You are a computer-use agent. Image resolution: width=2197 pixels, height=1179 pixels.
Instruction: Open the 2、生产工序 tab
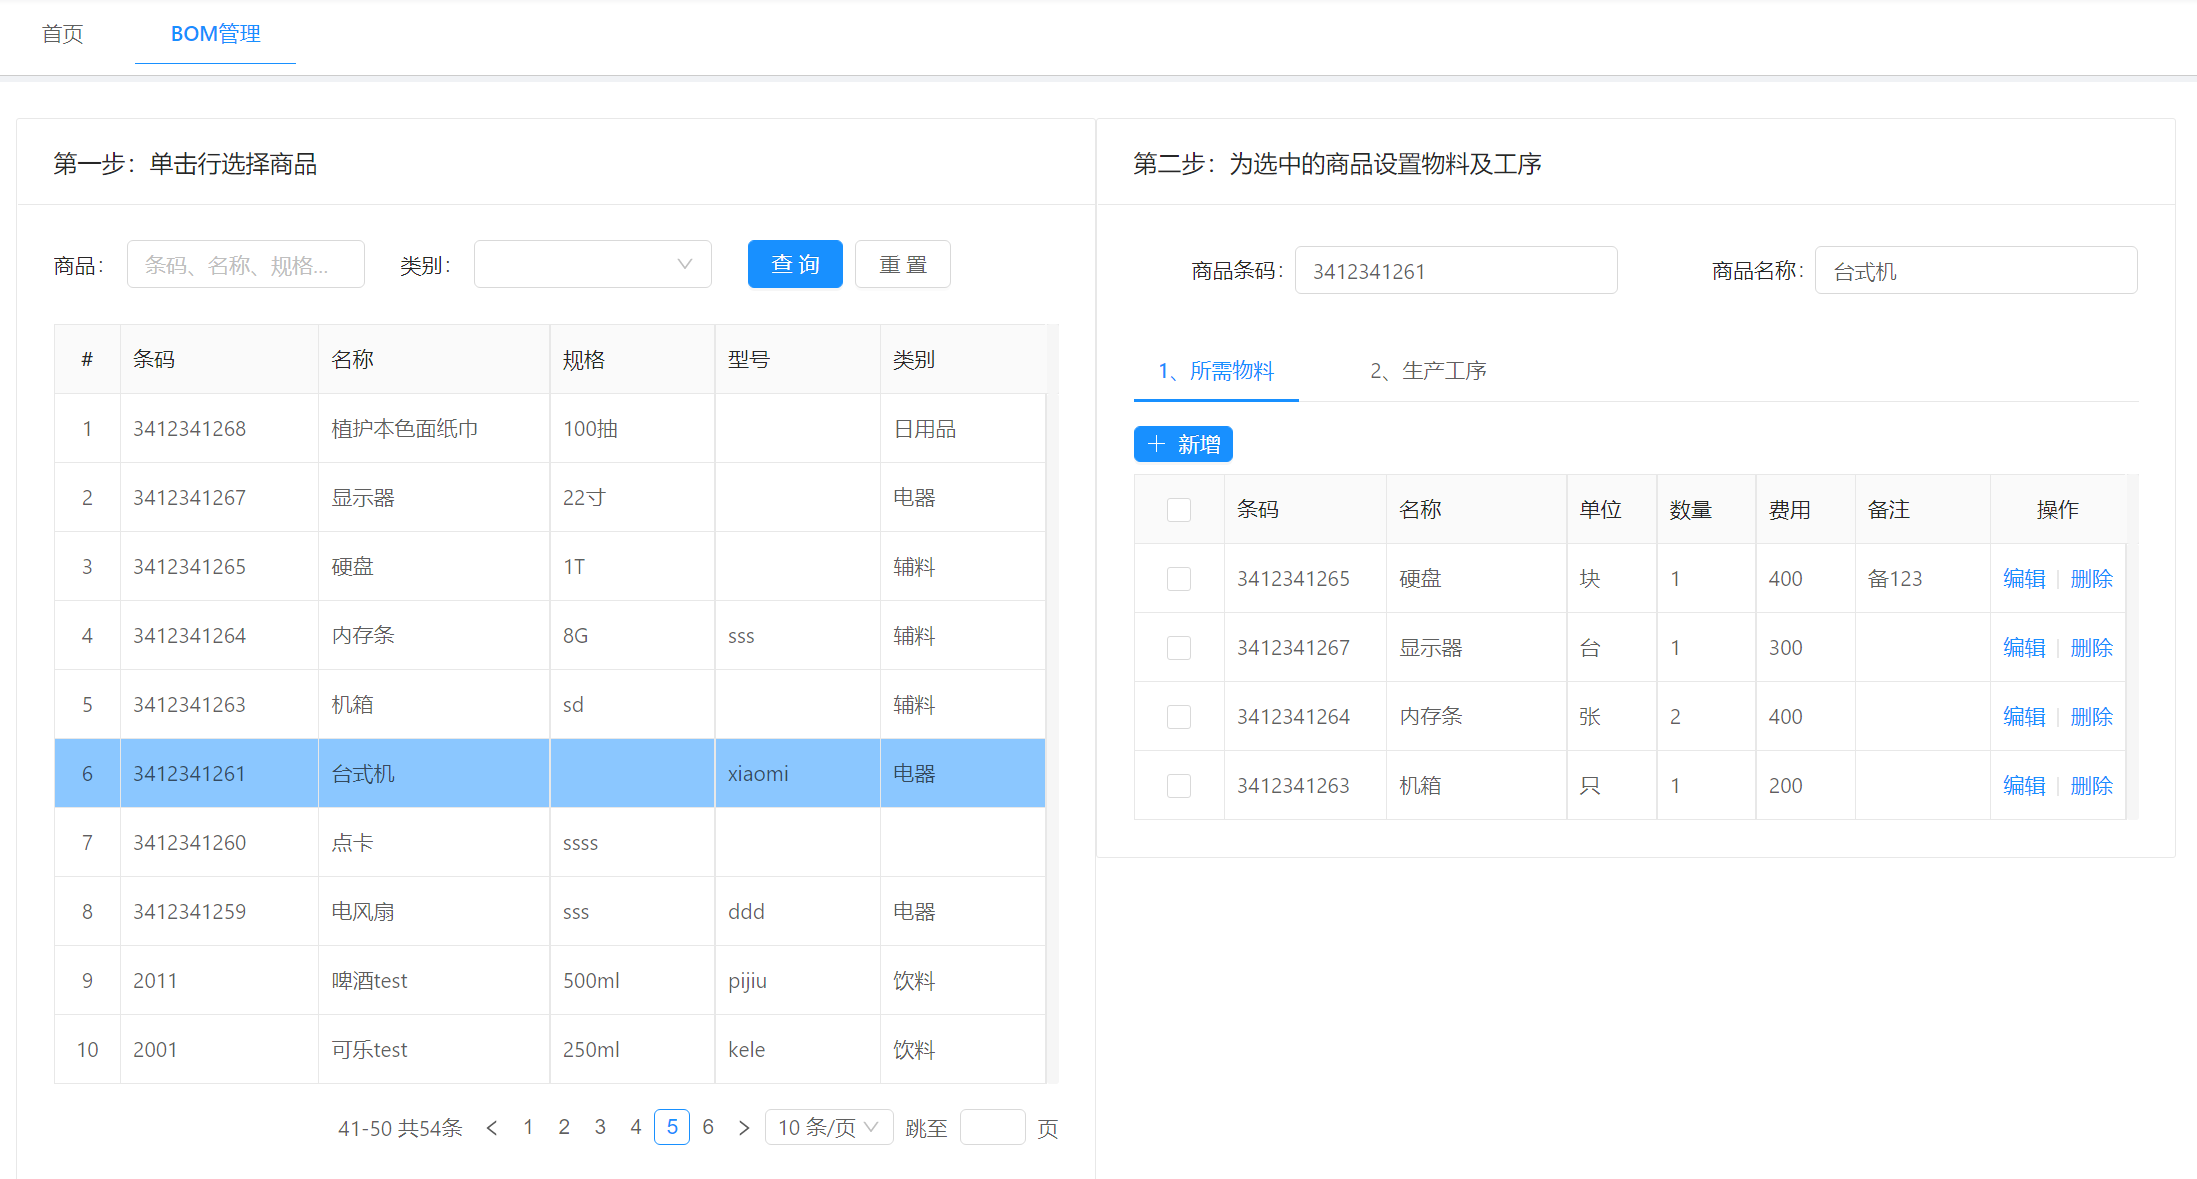click(1428, 371)
